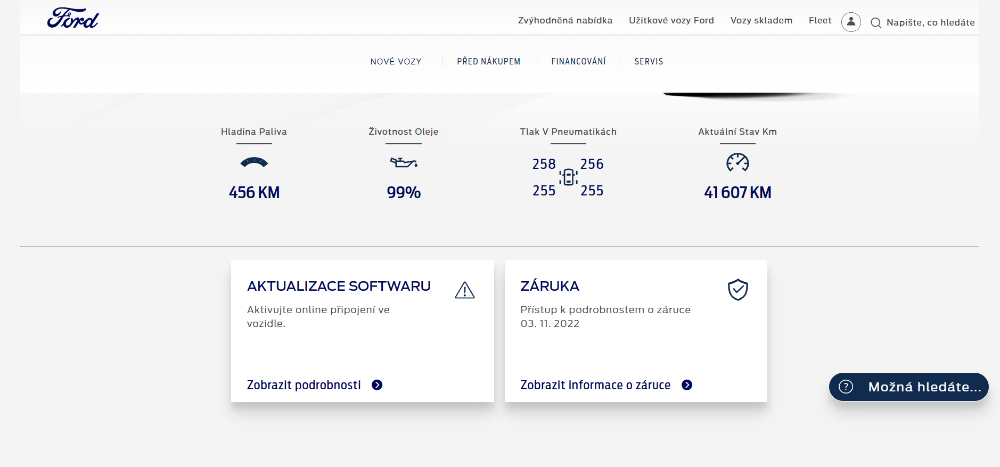Open the user account profile icon

click(851, 22)
